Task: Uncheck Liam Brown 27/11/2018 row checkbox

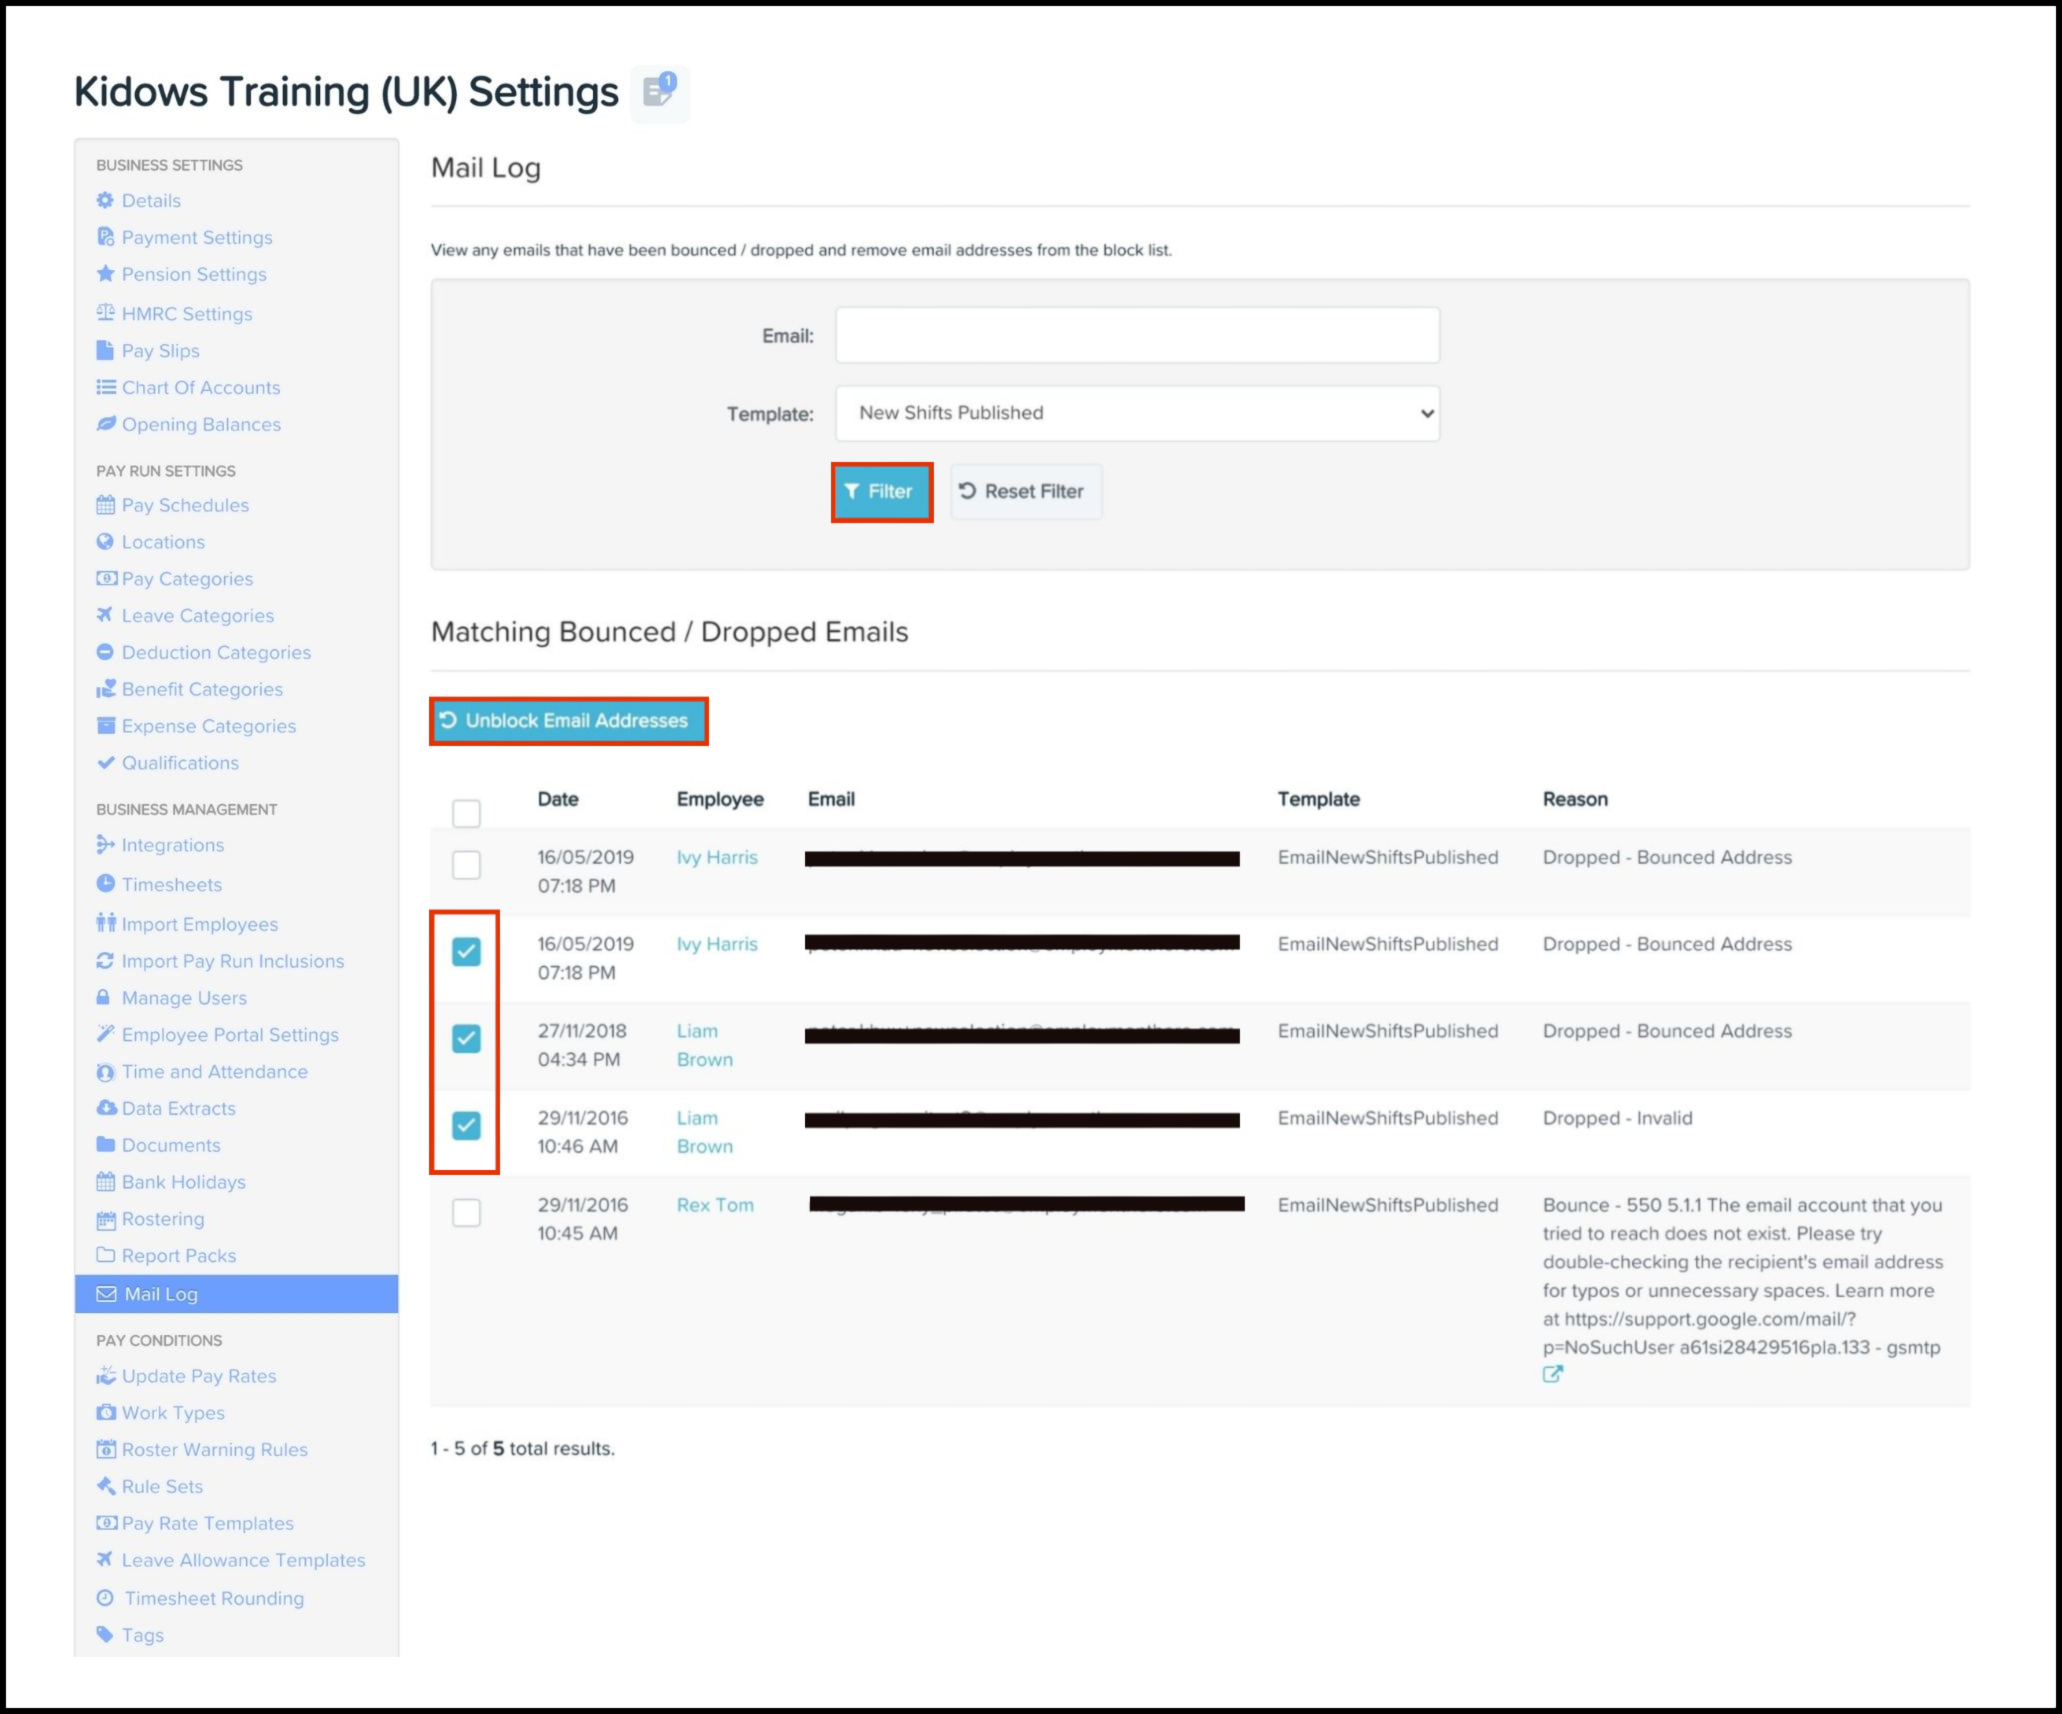Action: [466, 1038]
